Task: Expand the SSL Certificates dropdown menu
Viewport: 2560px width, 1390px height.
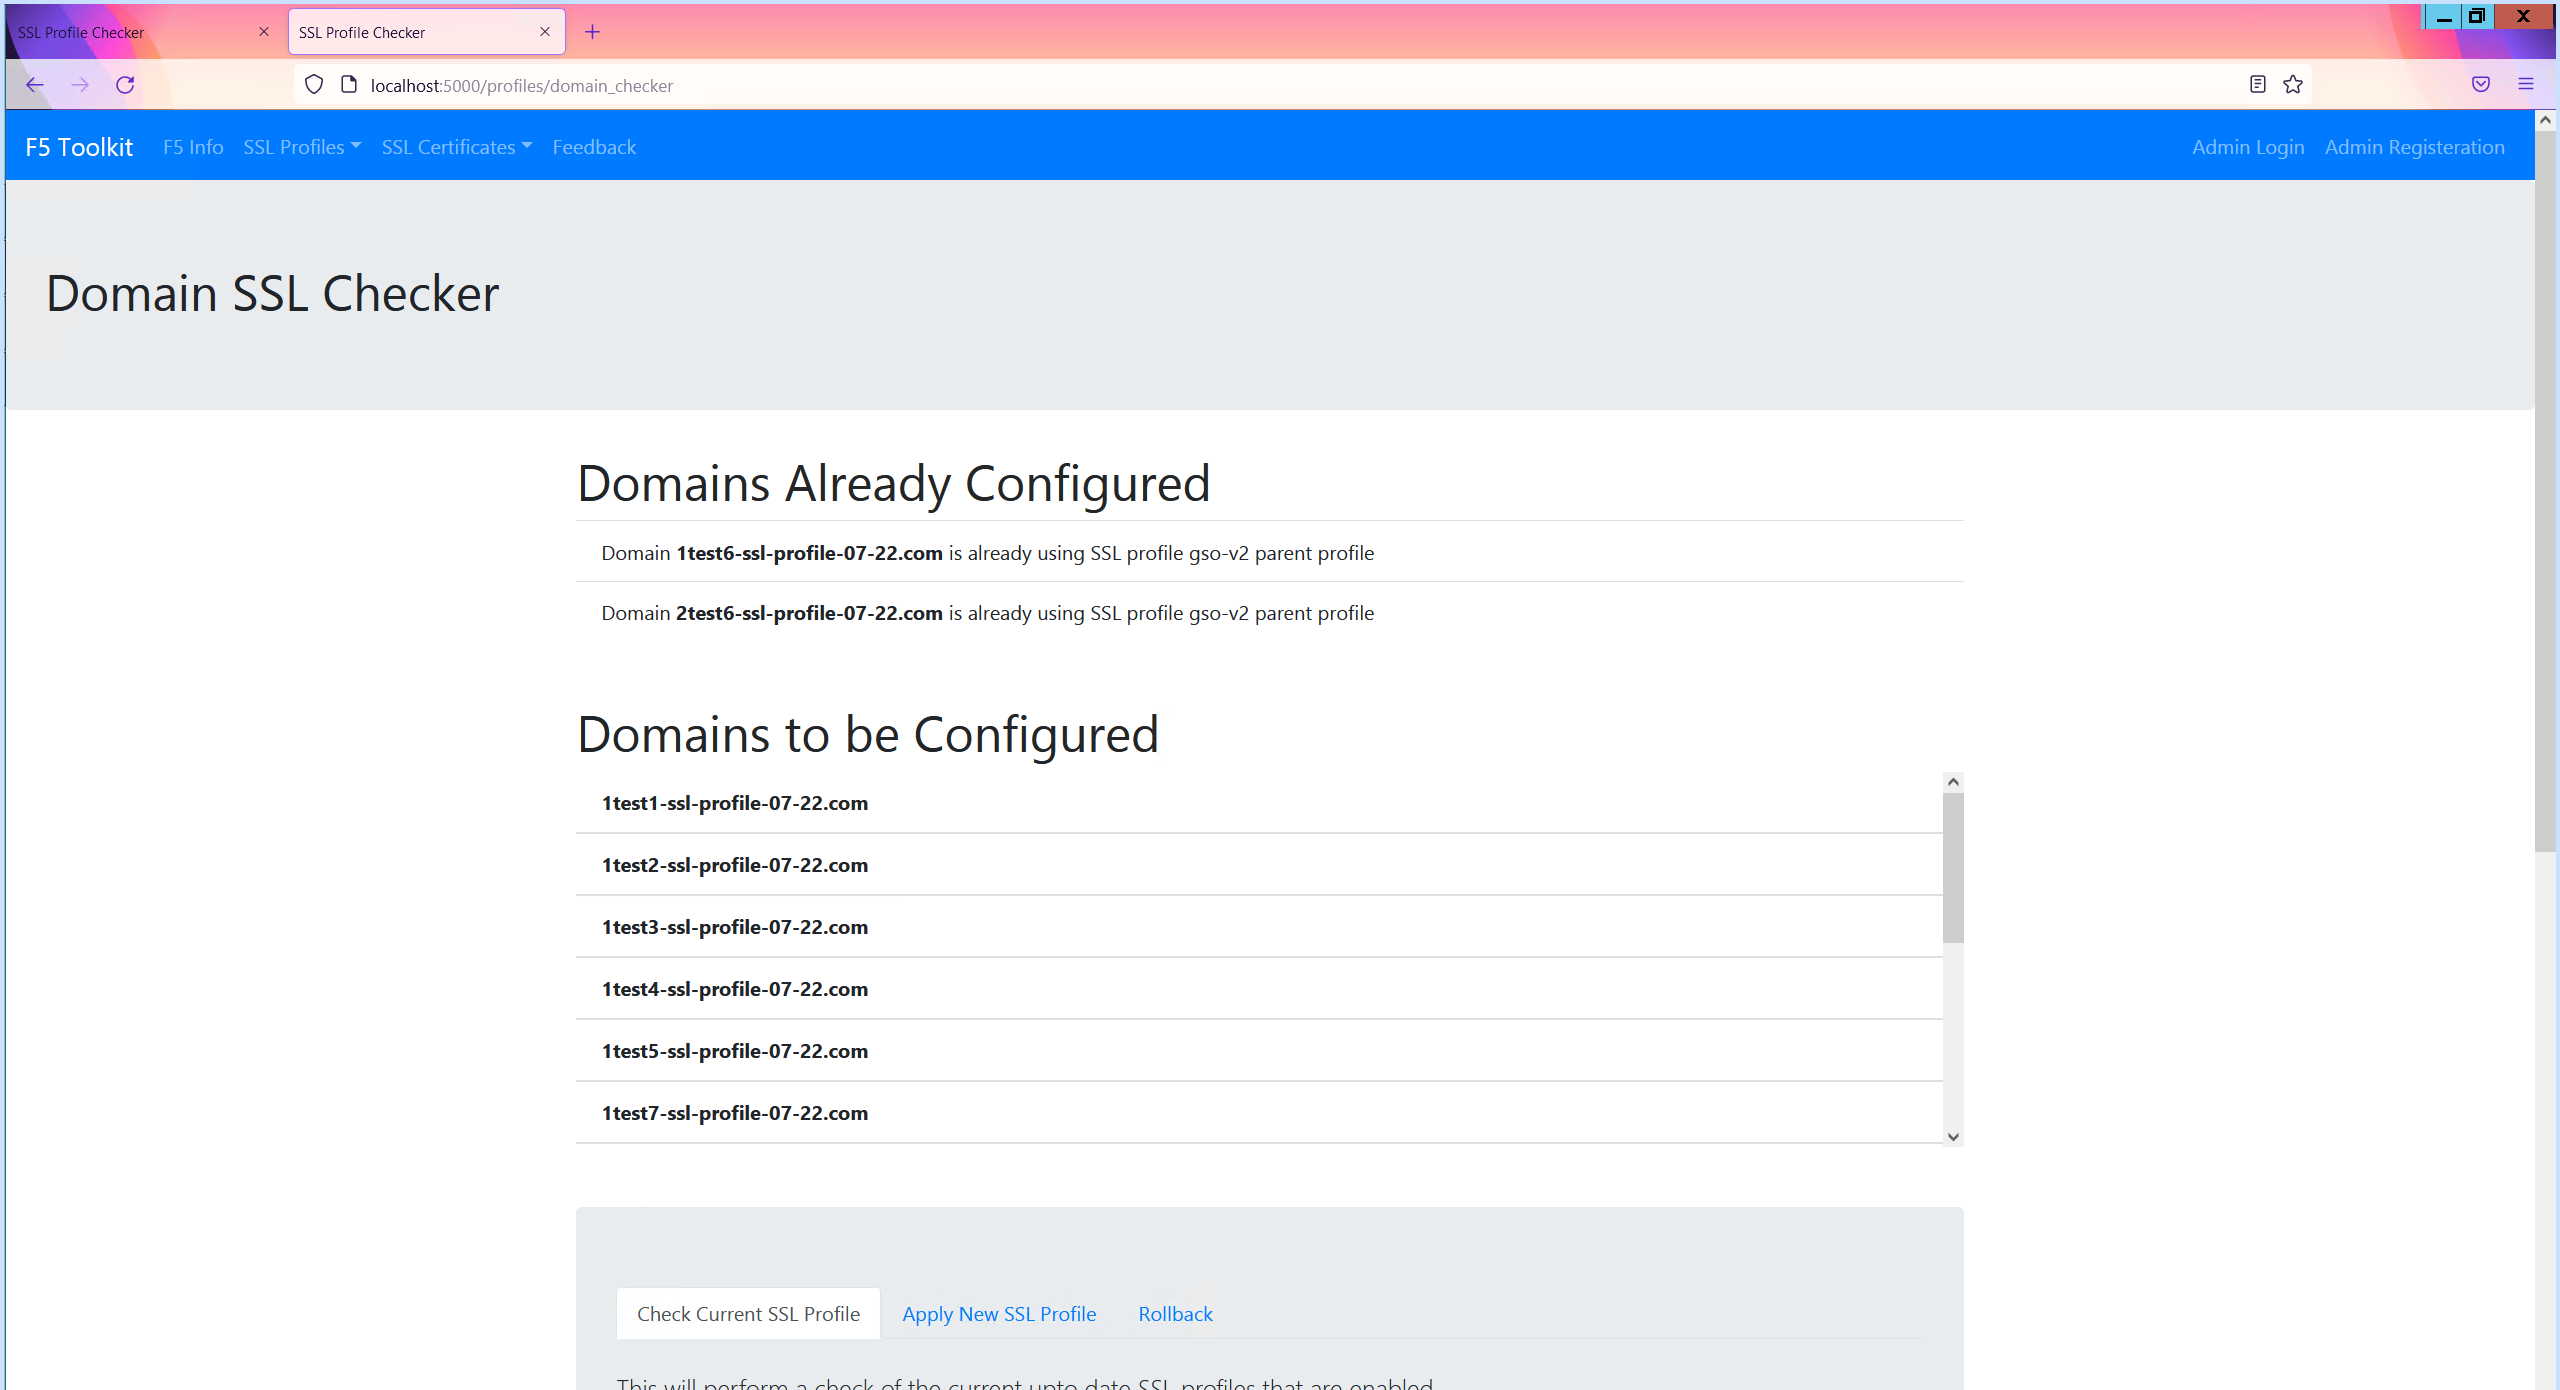Action: point(456,147)
